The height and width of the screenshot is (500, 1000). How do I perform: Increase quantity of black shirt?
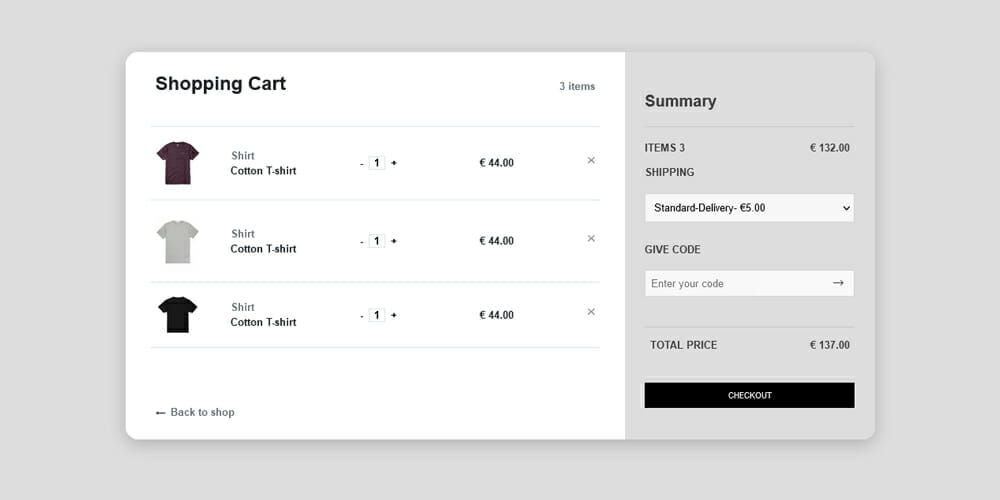coord(394,315)
